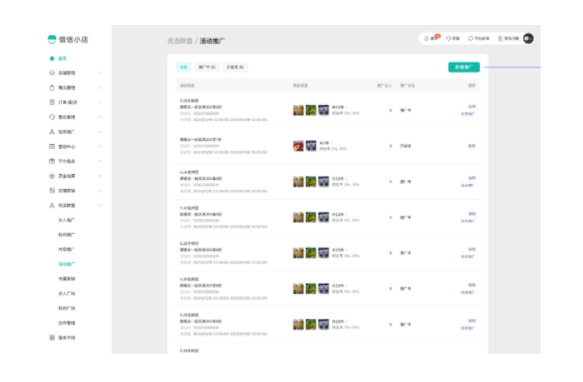Screen dimensions: 583x382
Task: Click the 常见问题 document icon in header
Action: coord(500,38)
